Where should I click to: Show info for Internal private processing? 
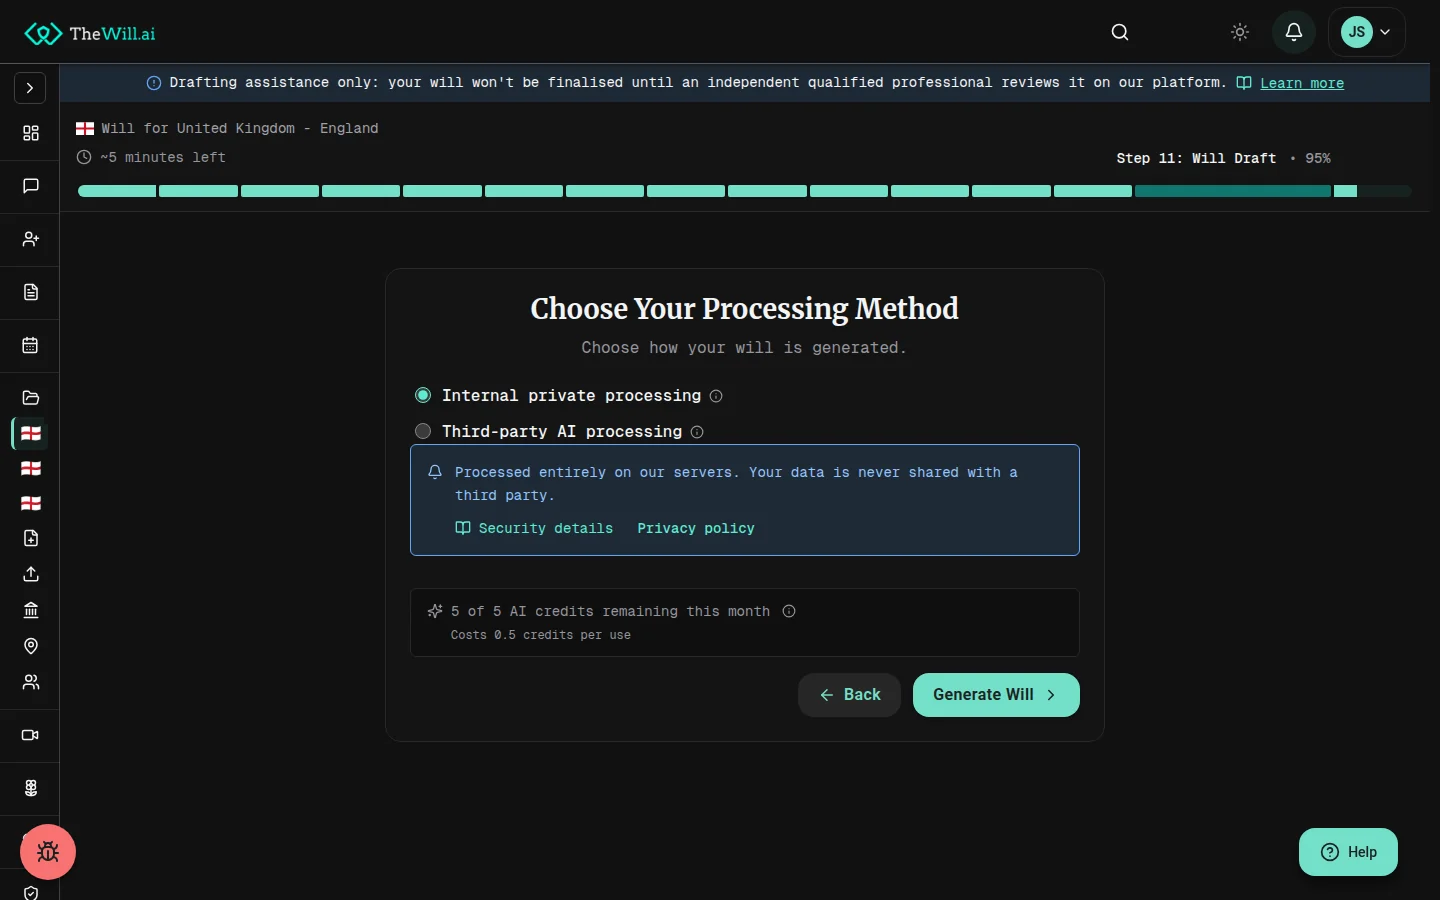pos(716,396)
